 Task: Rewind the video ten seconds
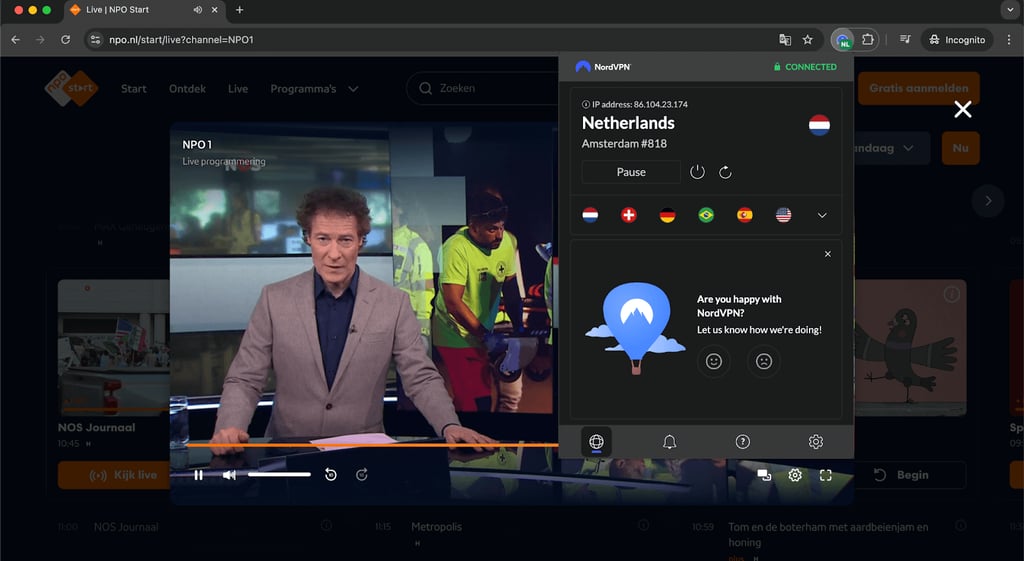point(331,475)
